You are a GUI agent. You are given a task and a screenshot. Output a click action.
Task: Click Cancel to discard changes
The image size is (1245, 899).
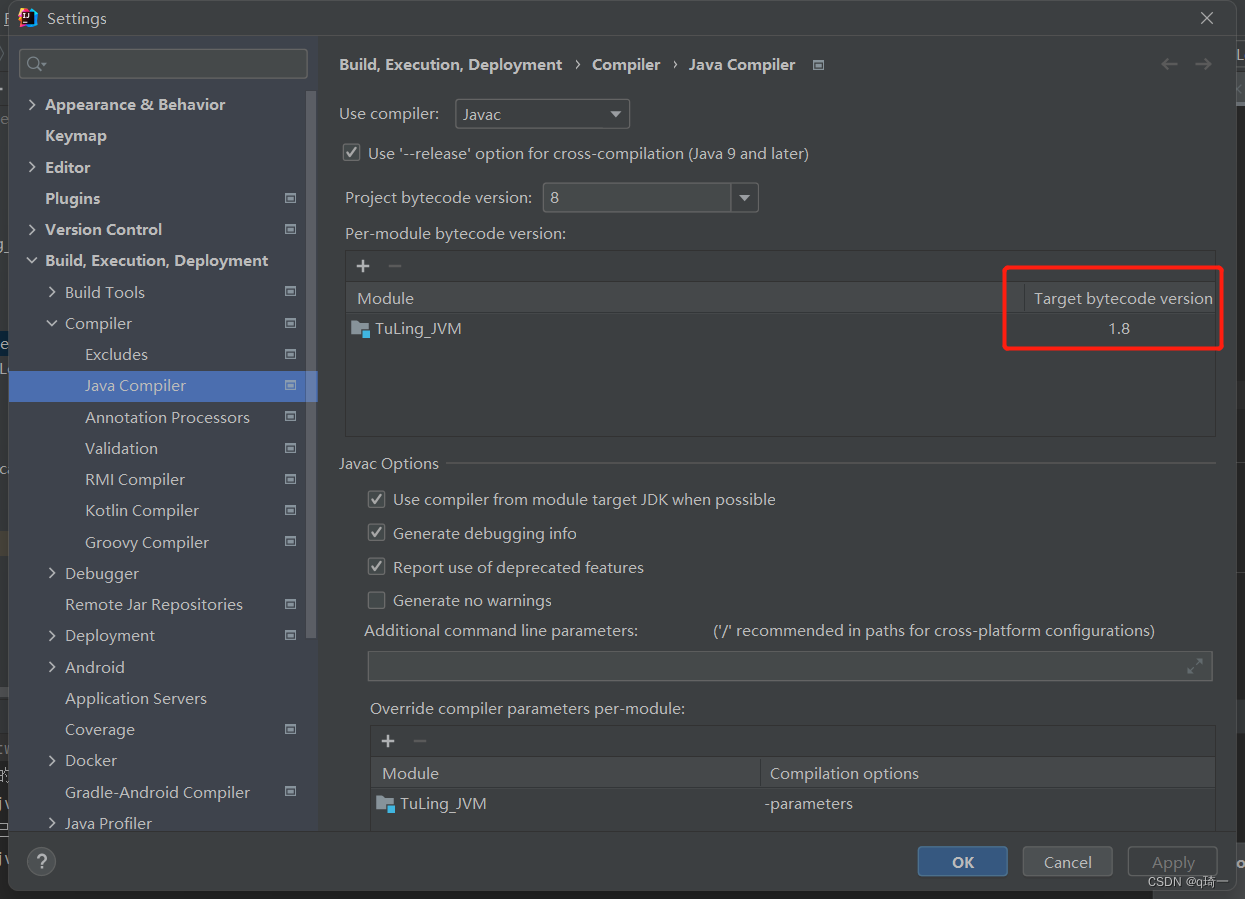tap(1067, 862)
